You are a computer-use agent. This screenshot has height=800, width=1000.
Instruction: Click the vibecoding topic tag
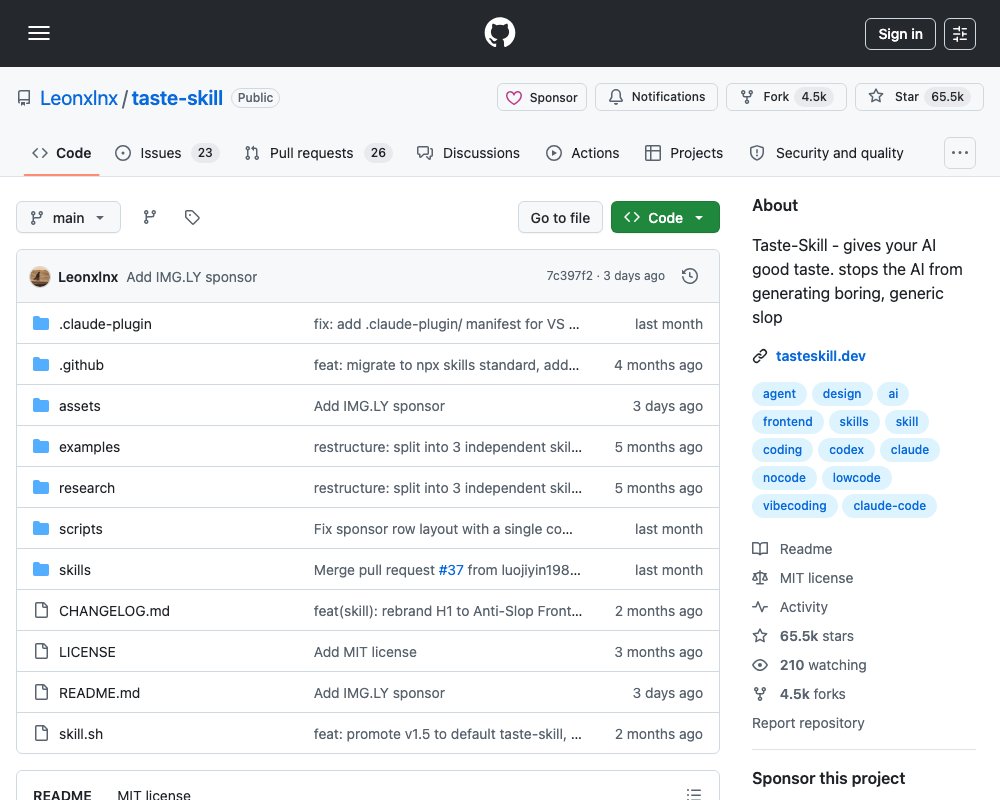pos(795,506)
